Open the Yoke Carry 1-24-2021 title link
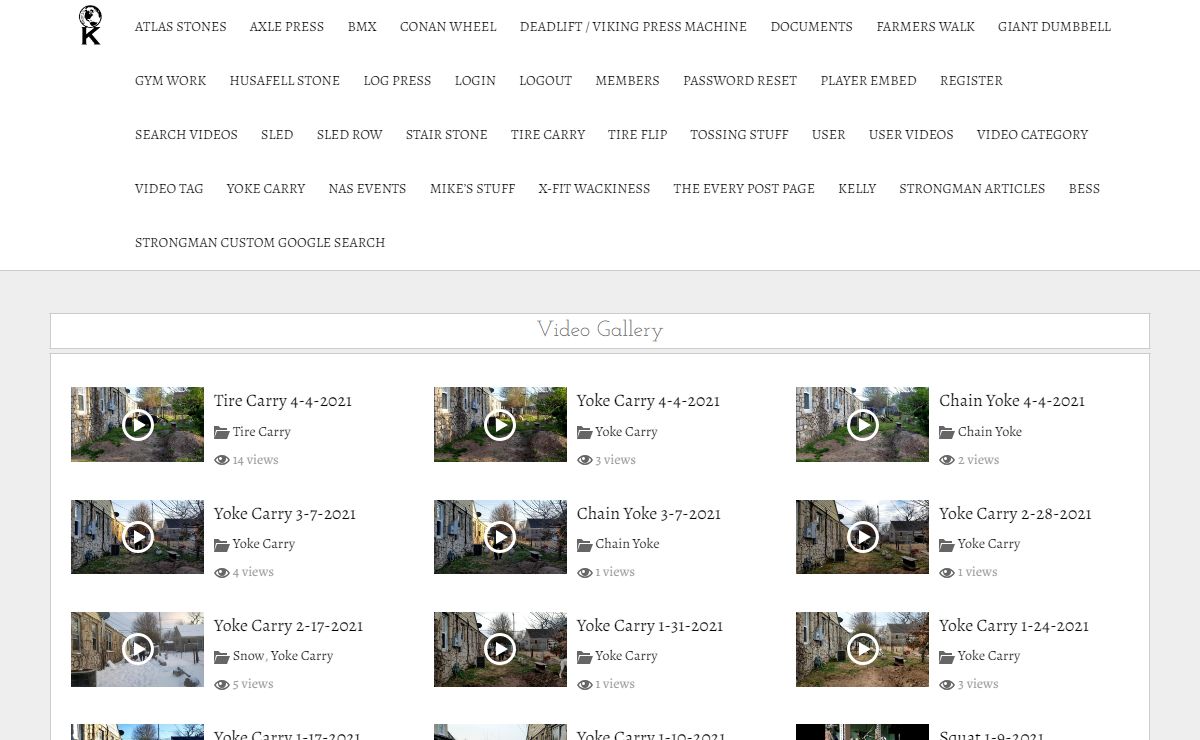 (1014, 625)
